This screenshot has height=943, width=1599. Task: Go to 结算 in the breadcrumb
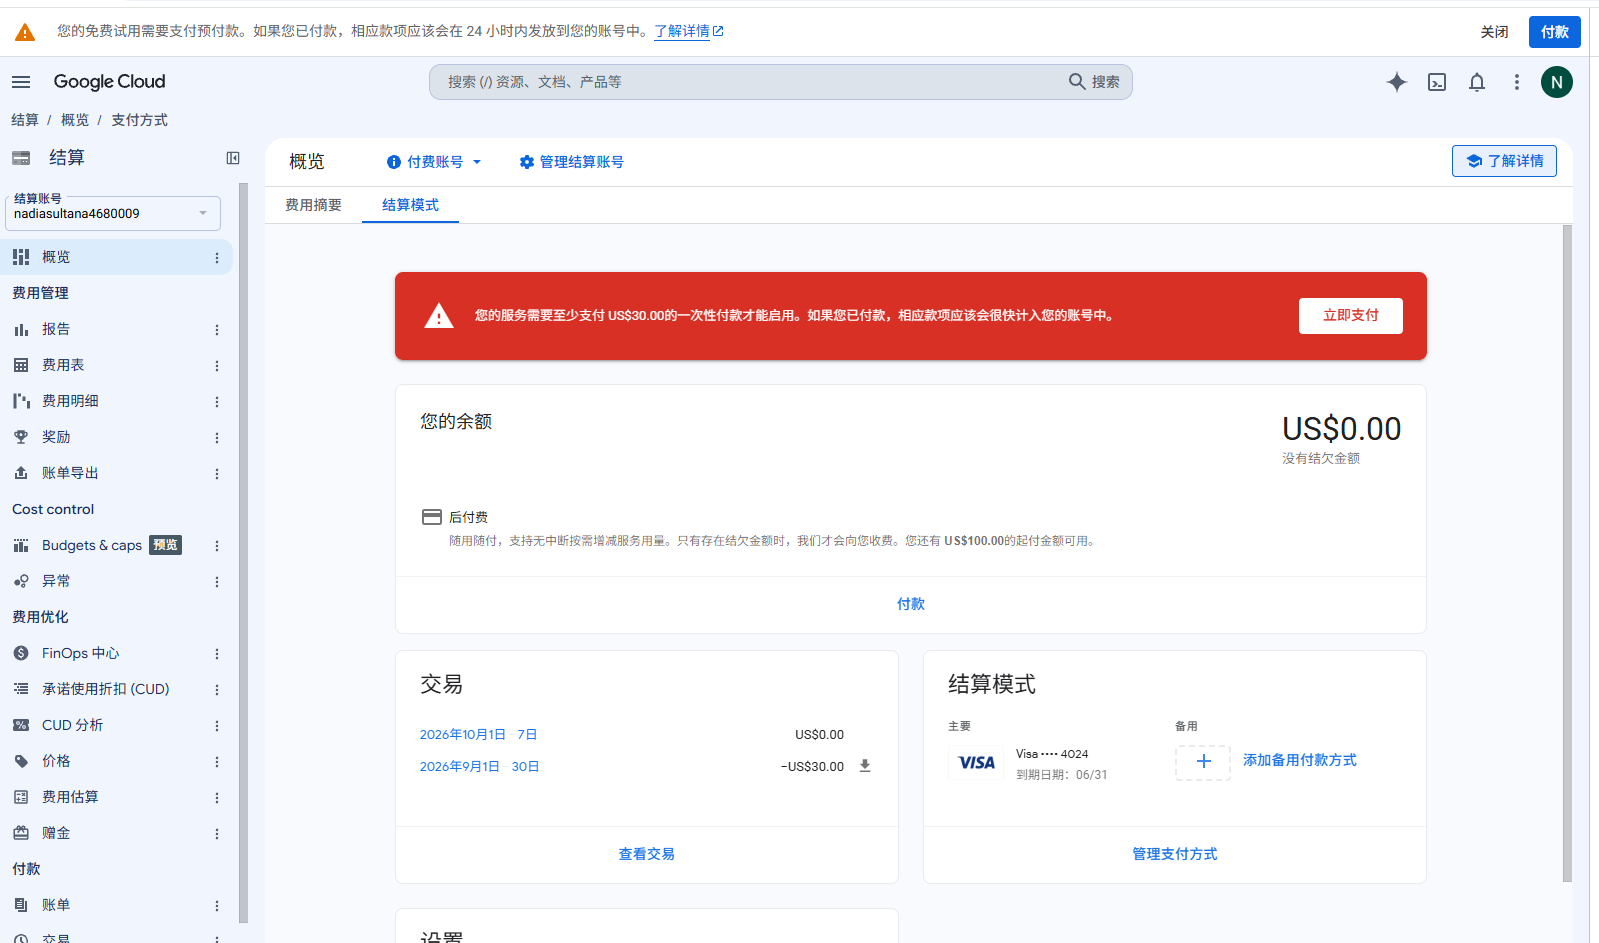coord(25,120)
